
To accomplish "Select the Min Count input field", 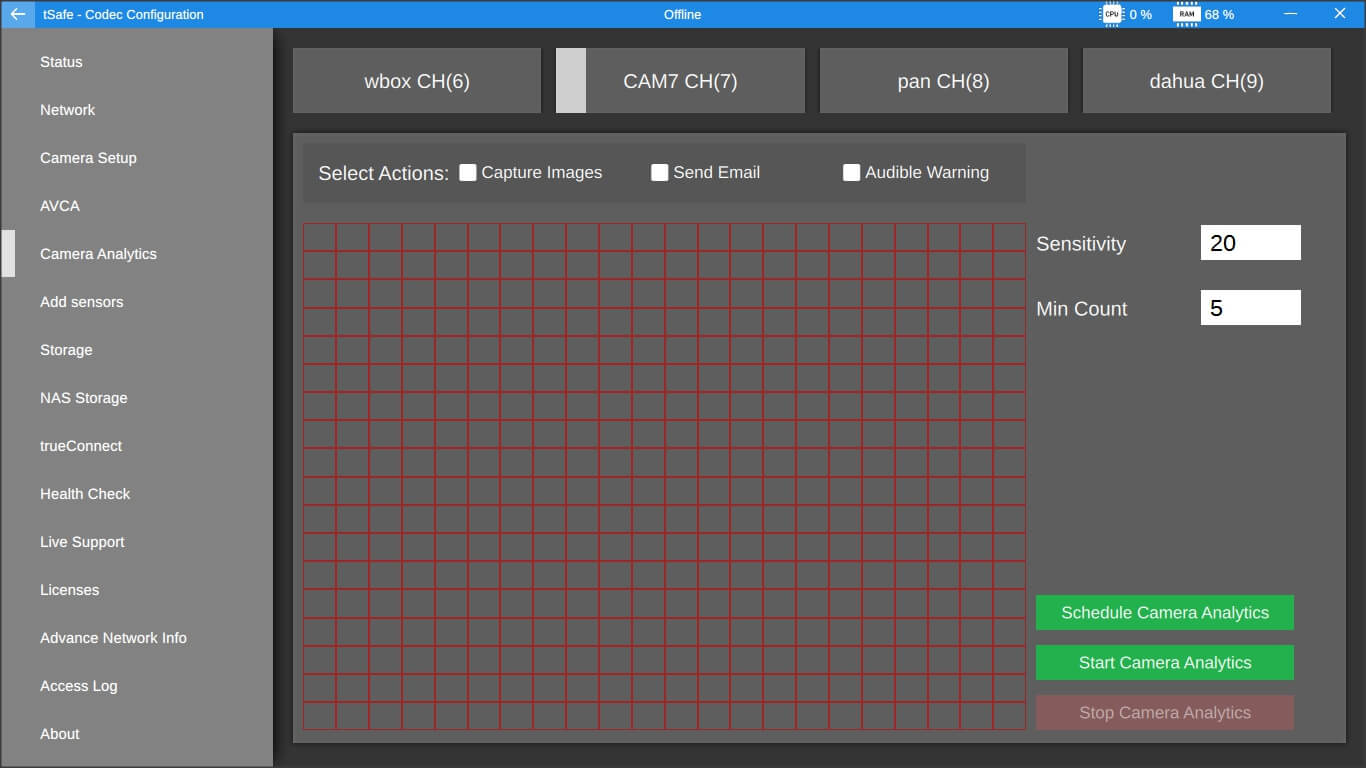I will (1250, 307).
